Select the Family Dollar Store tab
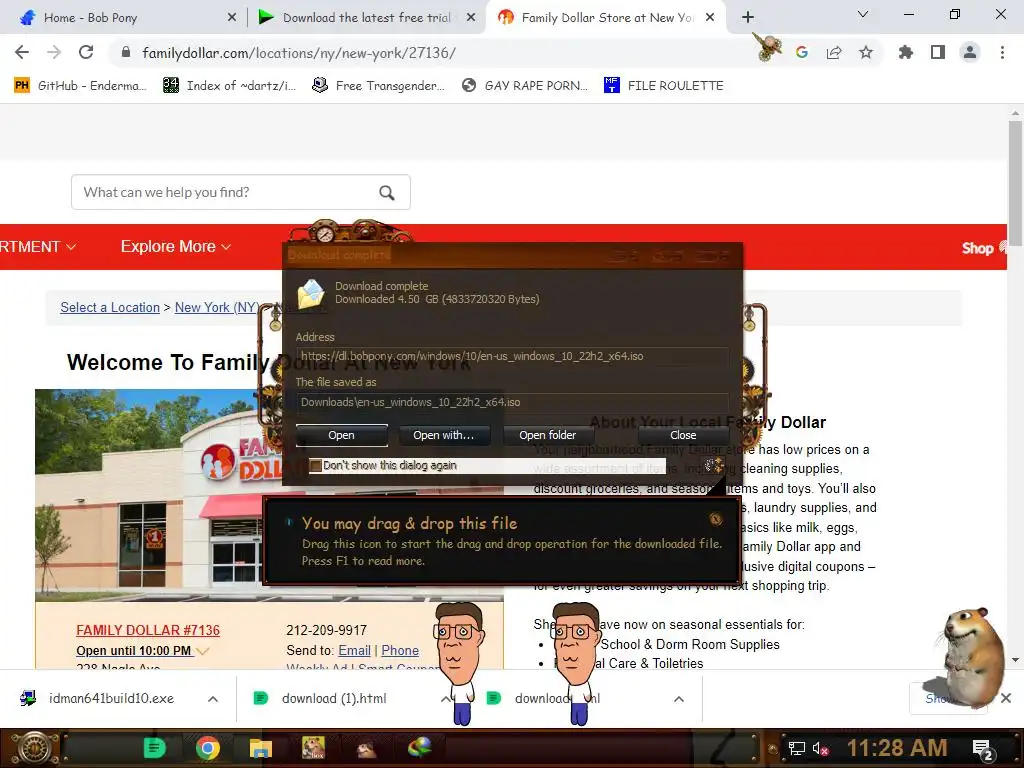The image size is (1024, 768). [x=607, y=18]
